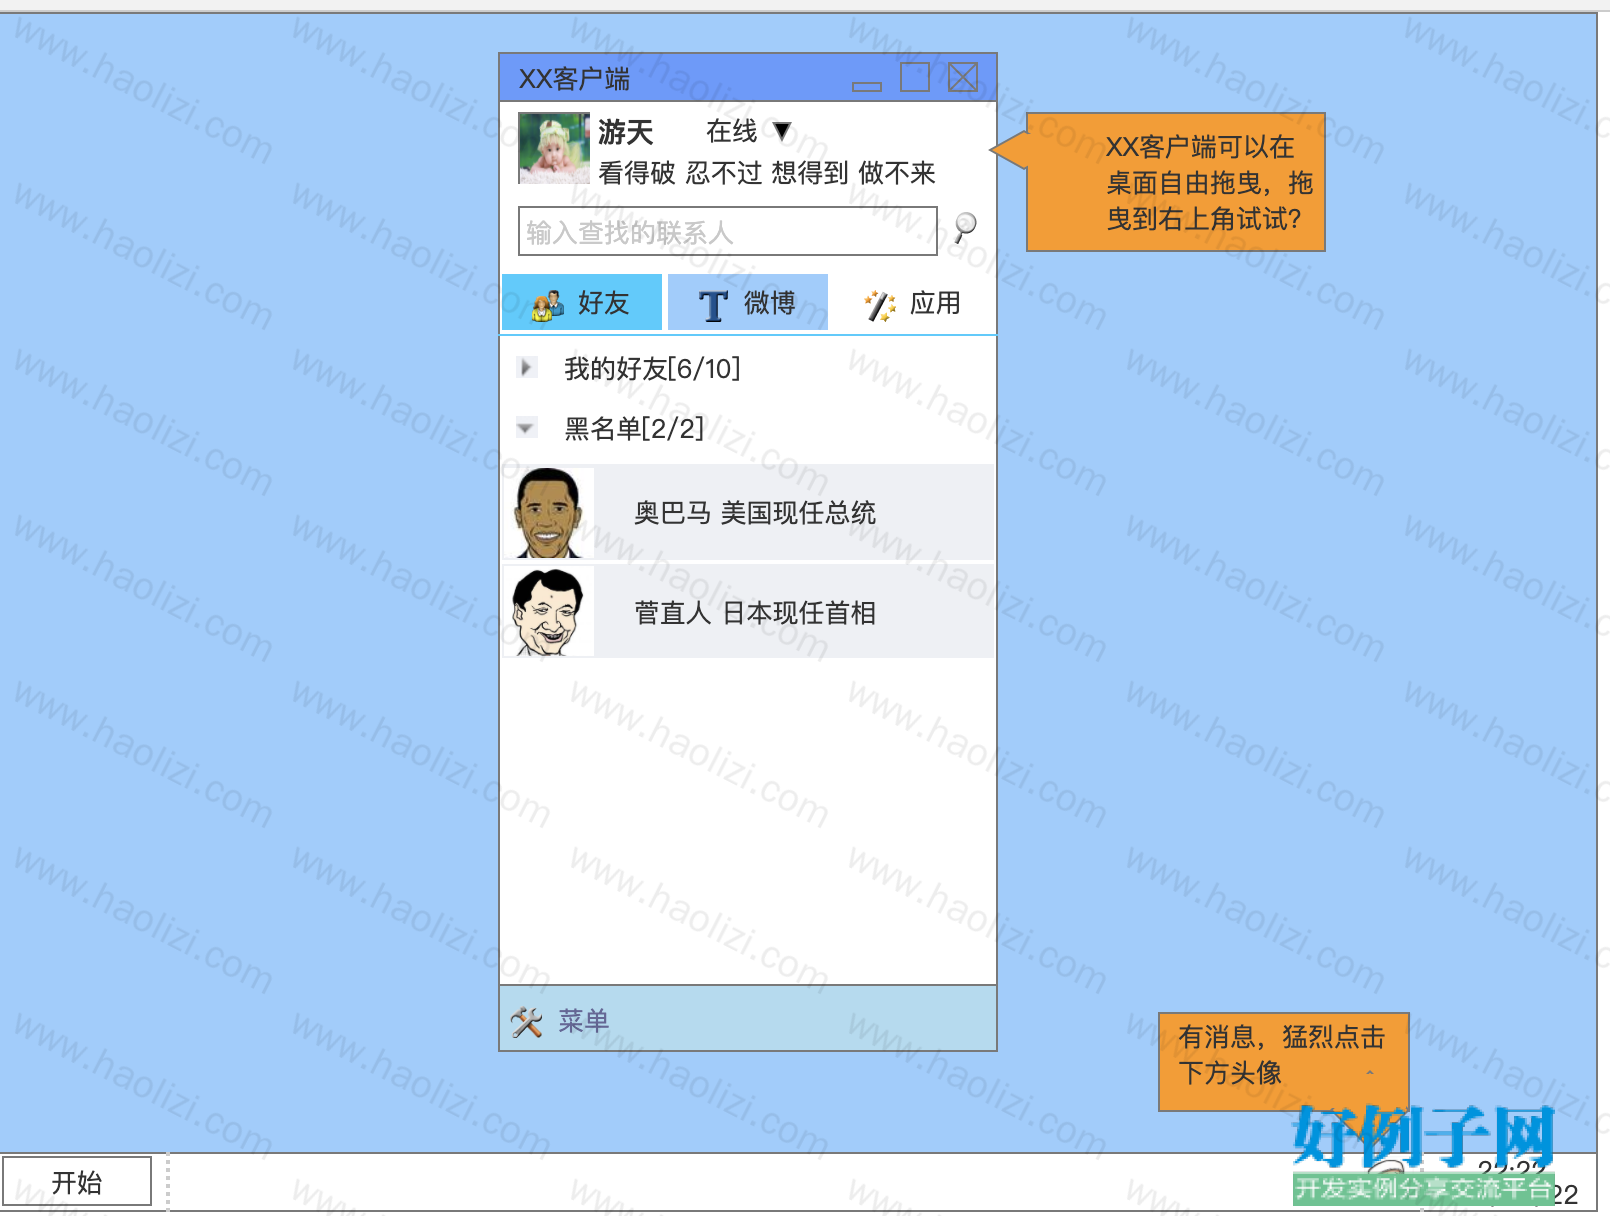
Task: Click the tools icon beside 菜单
Action: tap(527, 1021)
